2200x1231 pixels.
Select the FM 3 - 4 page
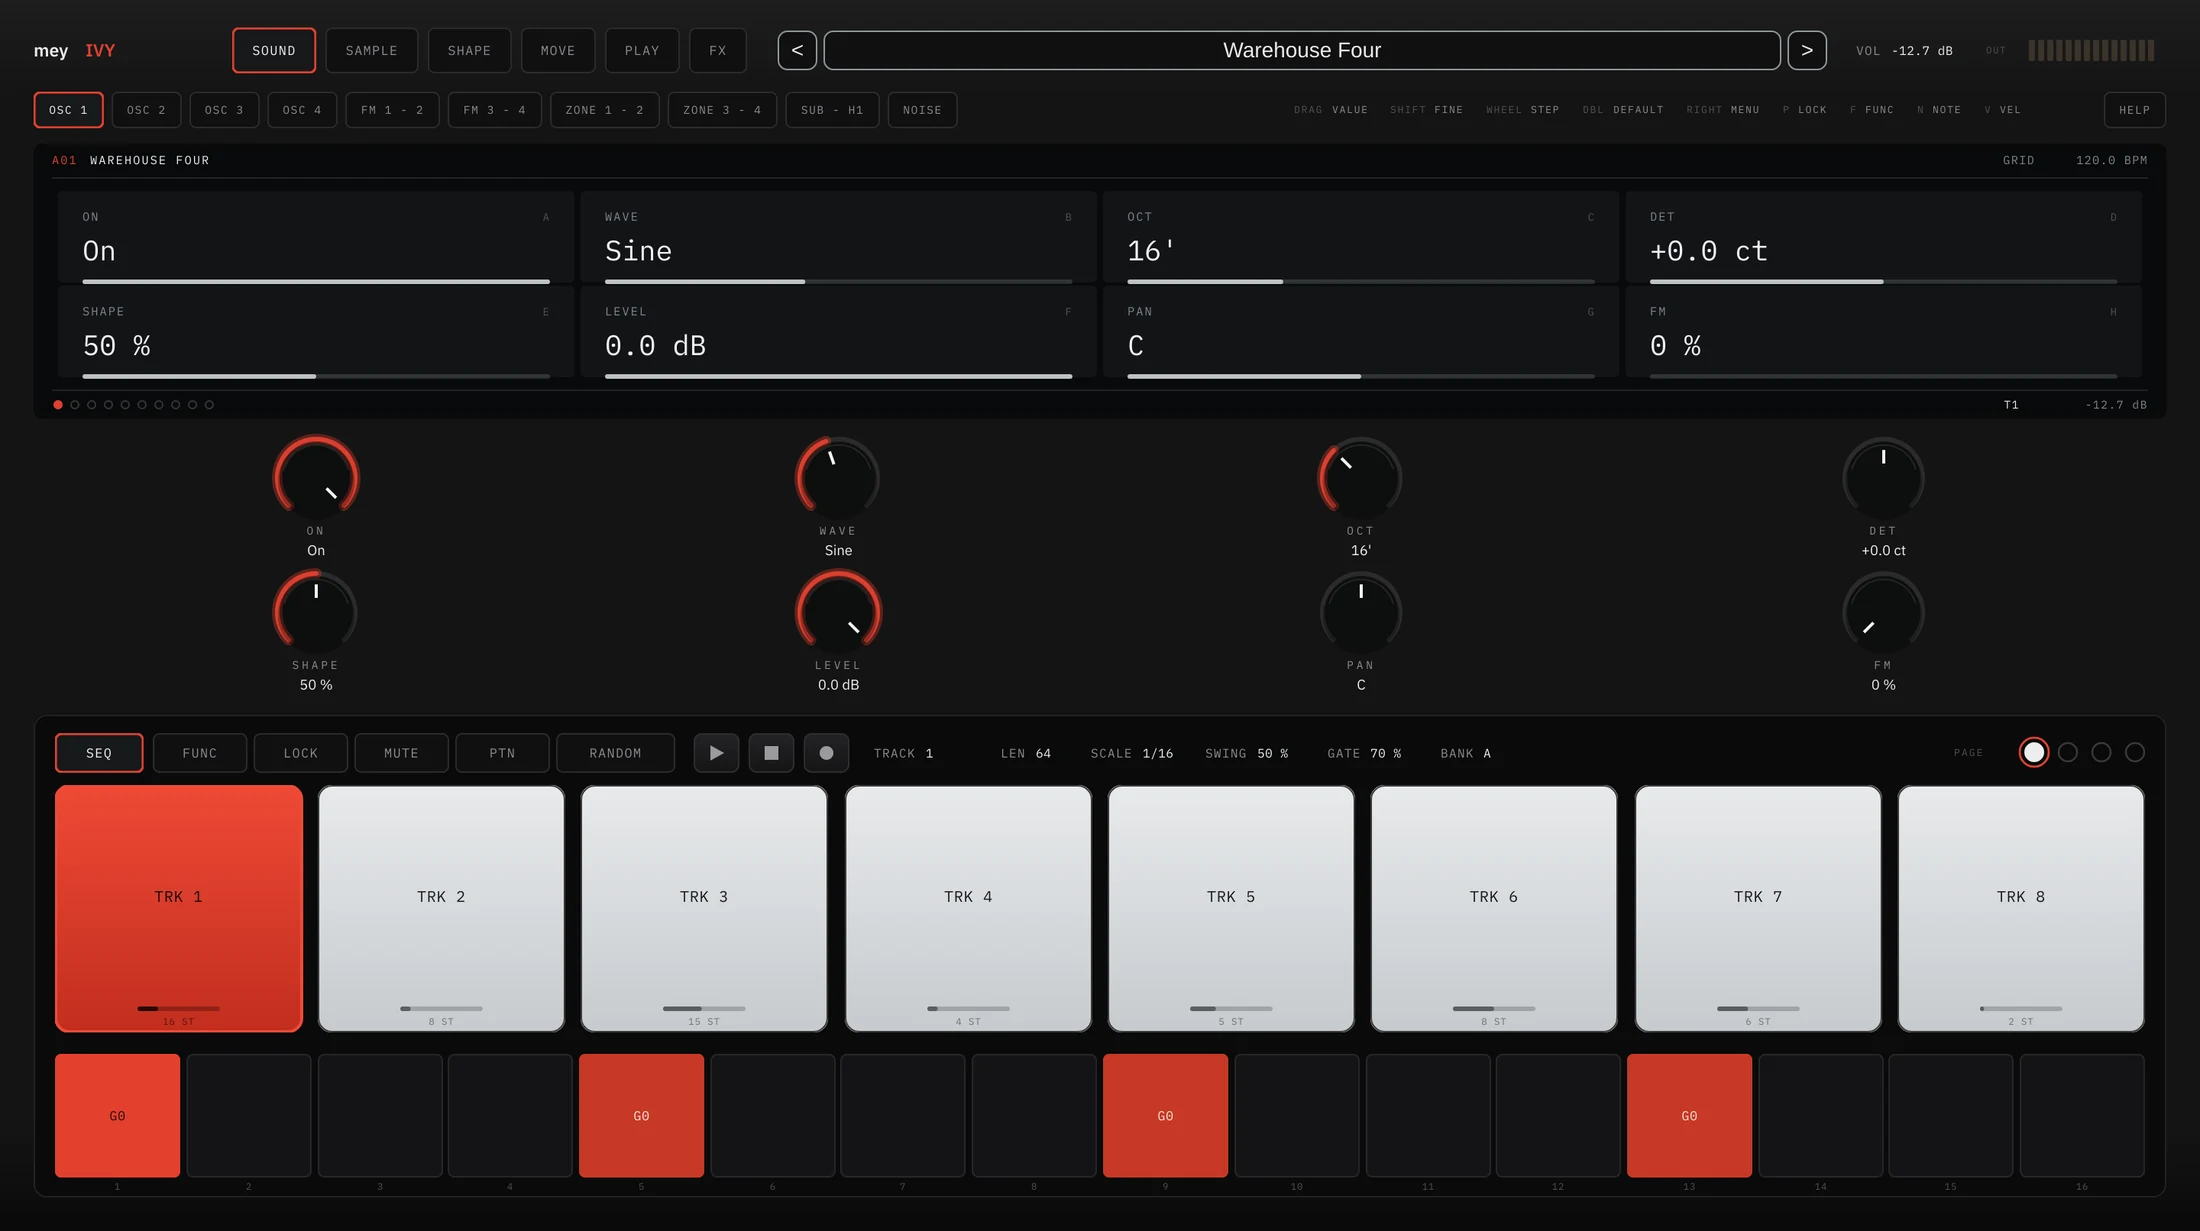(494, 110)
